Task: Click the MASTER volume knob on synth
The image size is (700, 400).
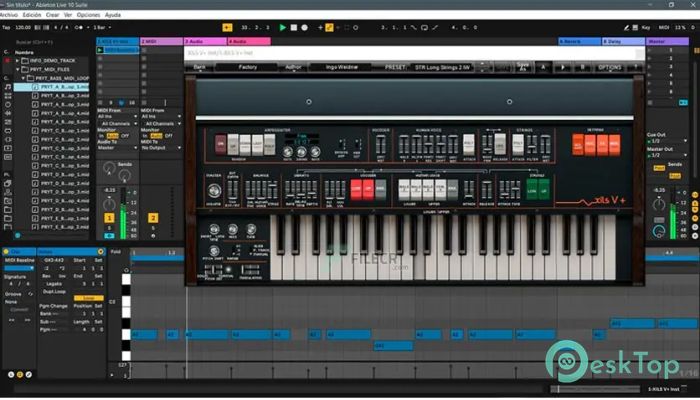Action: pyautogui.click(x=214, y=190)
